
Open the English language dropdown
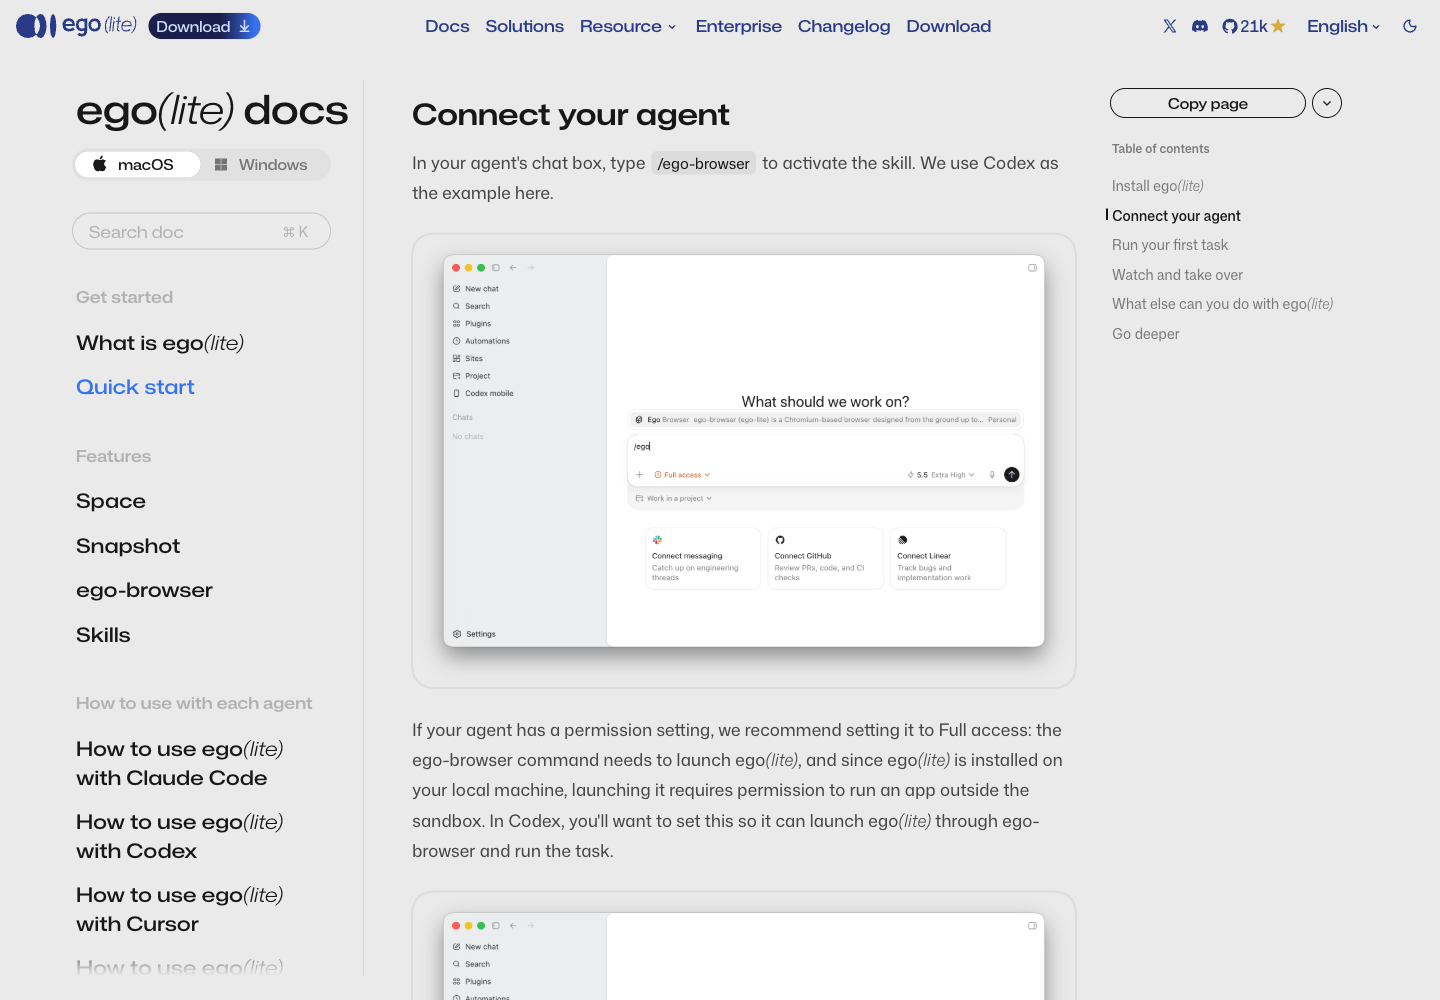[x=1343, y=26]
